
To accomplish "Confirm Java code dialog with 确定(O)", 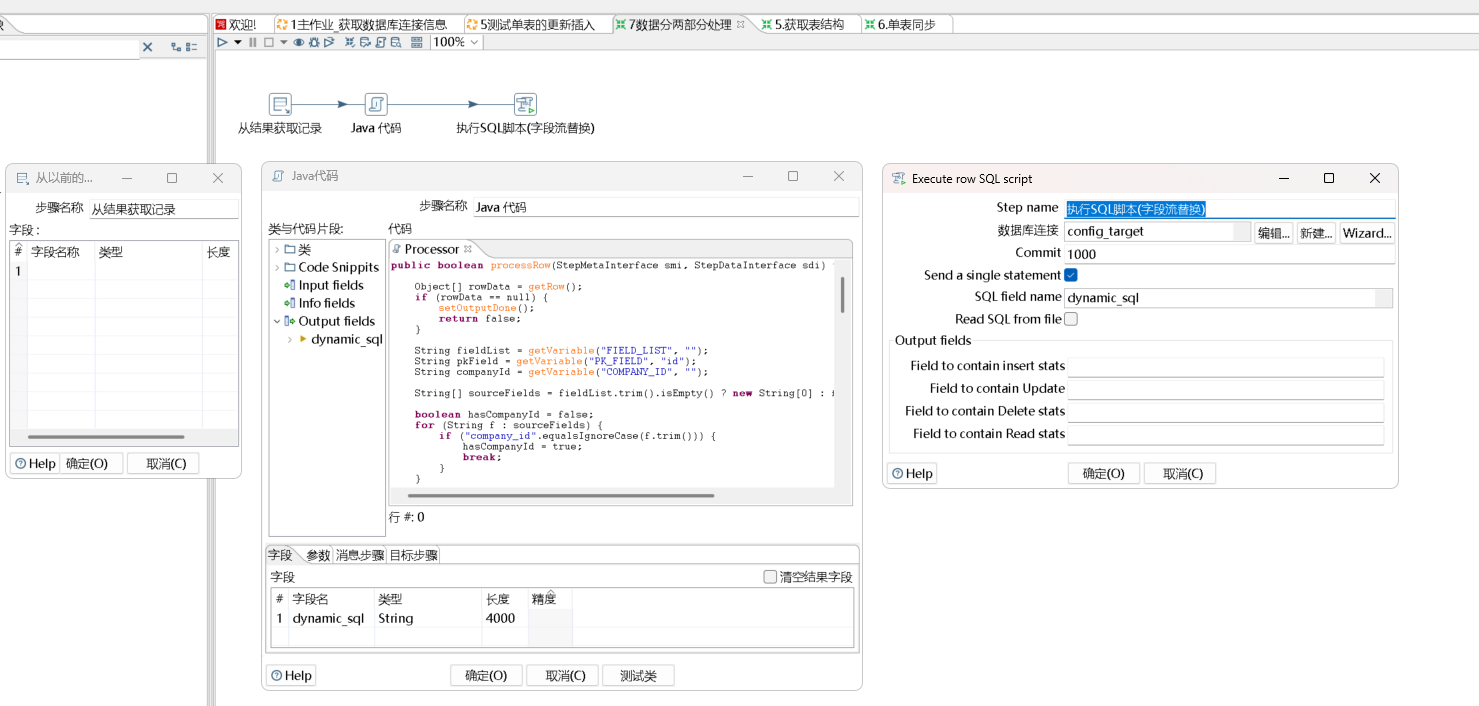I will [x=486, y=675].
